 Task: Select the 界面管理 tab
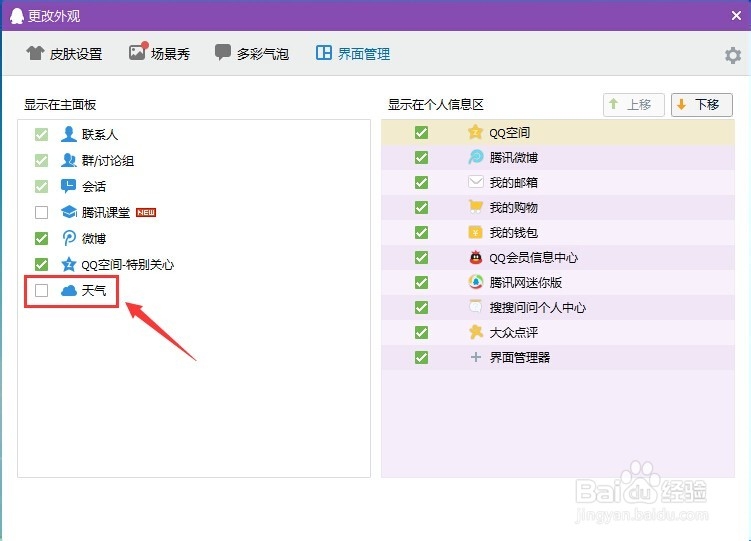pyautogui.click(x=353, y=53)
